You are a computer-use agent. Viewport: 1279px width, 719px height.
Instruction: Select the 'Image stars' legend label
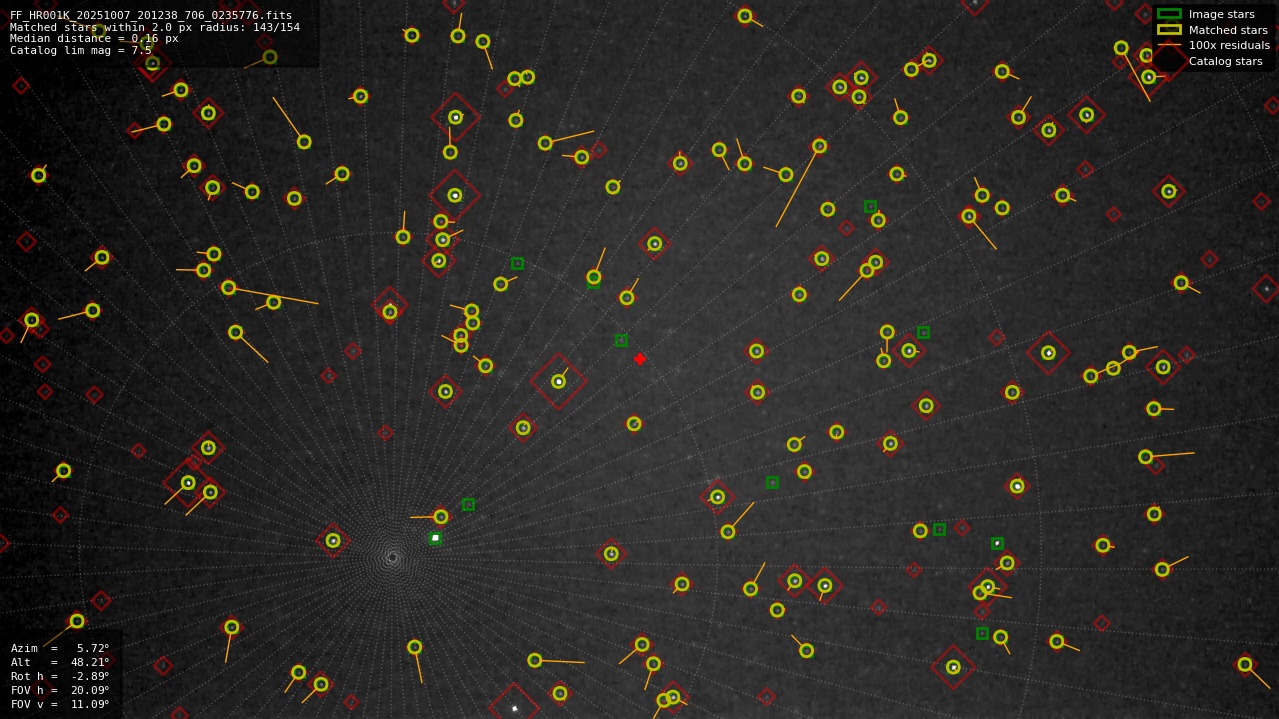(1221, 14)
